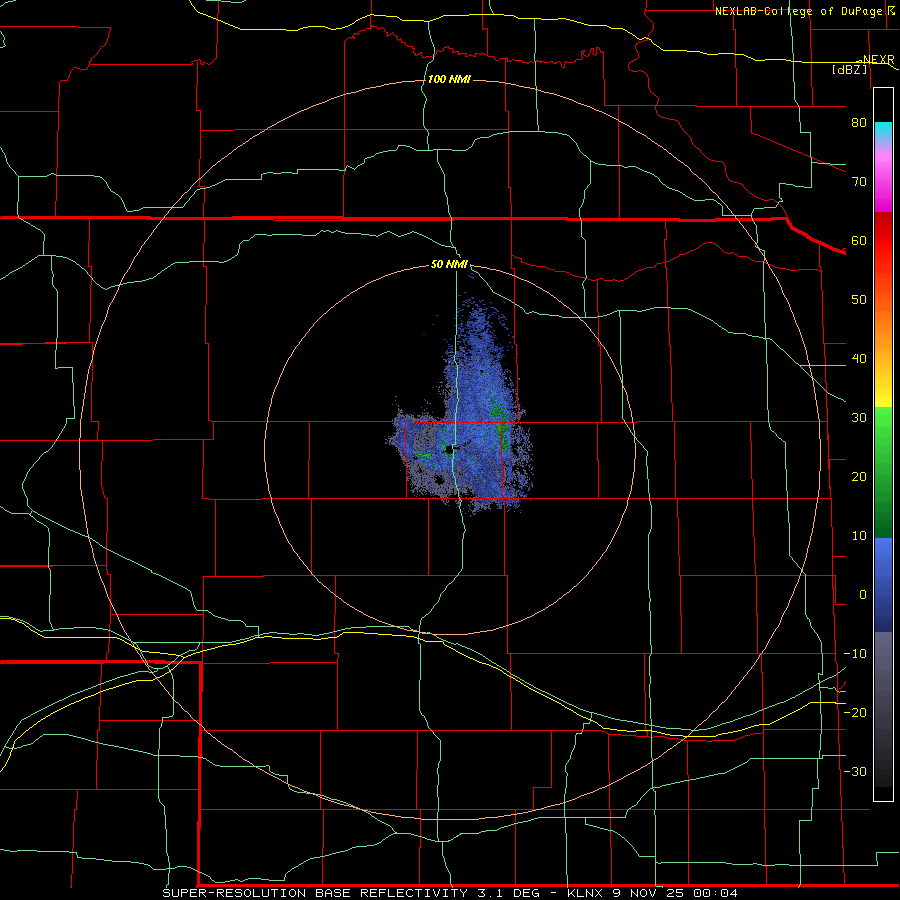Click the black radar site dot at center
Screen dimensions: 900x900
449,449
